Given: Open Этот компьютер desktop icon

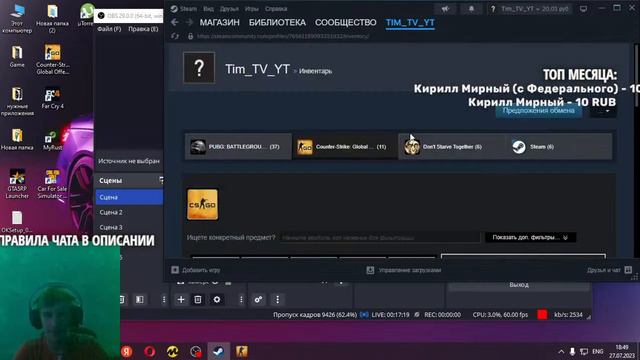Looking at the screenshot, I should coord(17,18).
